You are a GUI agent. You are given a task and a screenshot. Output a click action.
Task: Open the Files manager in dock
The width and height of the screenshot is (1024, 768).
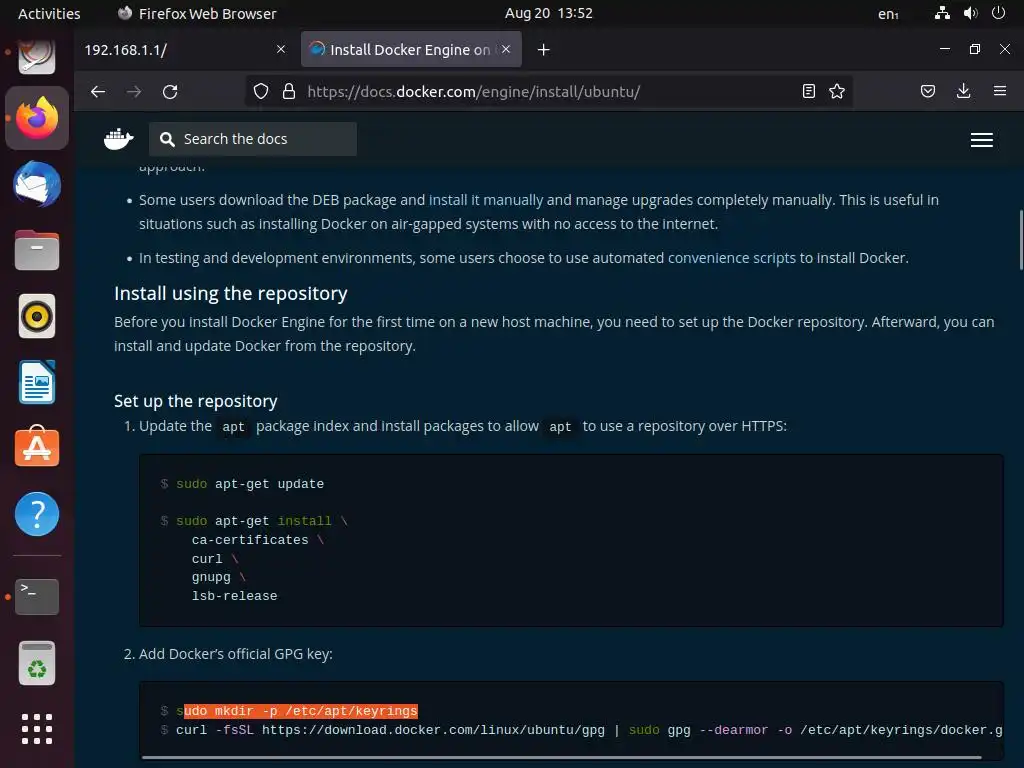pos(37,250)
